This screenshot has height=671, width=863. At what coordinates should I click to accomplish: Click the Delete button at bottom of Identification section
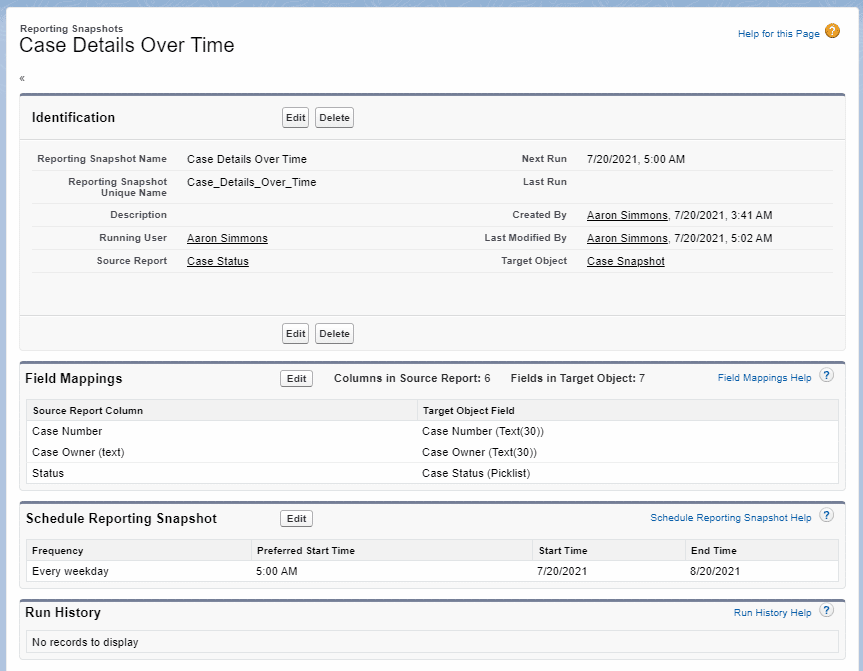335,334
